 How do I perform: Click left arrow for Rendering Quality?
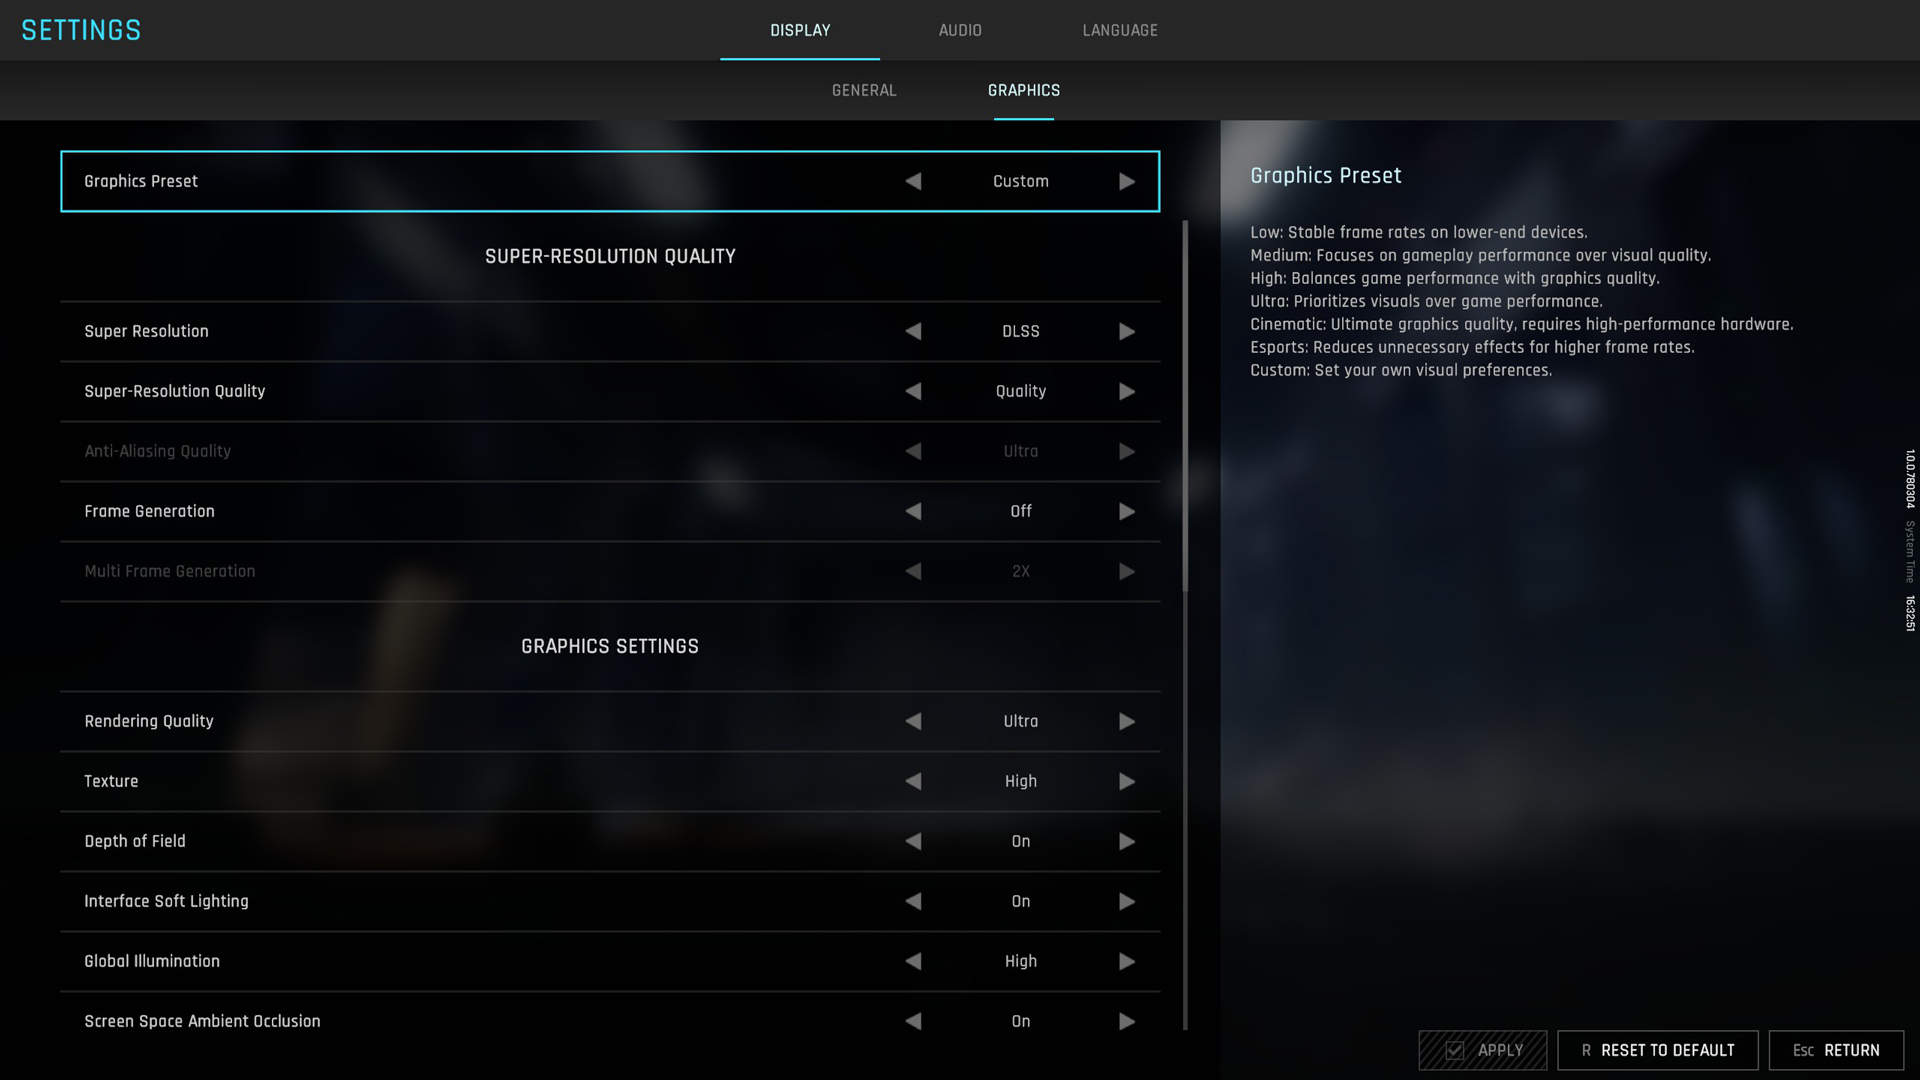click(913, 722)
